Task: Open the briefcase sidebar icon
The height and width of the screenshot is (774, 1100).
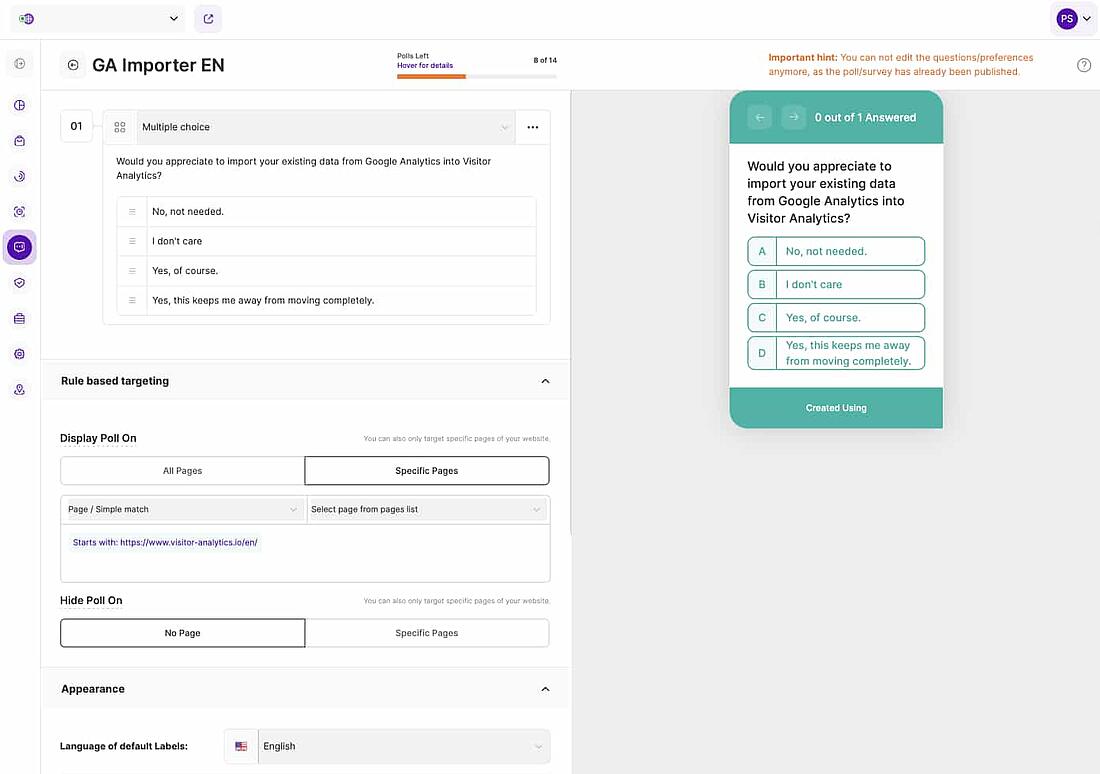Action: tap(20, 319)
